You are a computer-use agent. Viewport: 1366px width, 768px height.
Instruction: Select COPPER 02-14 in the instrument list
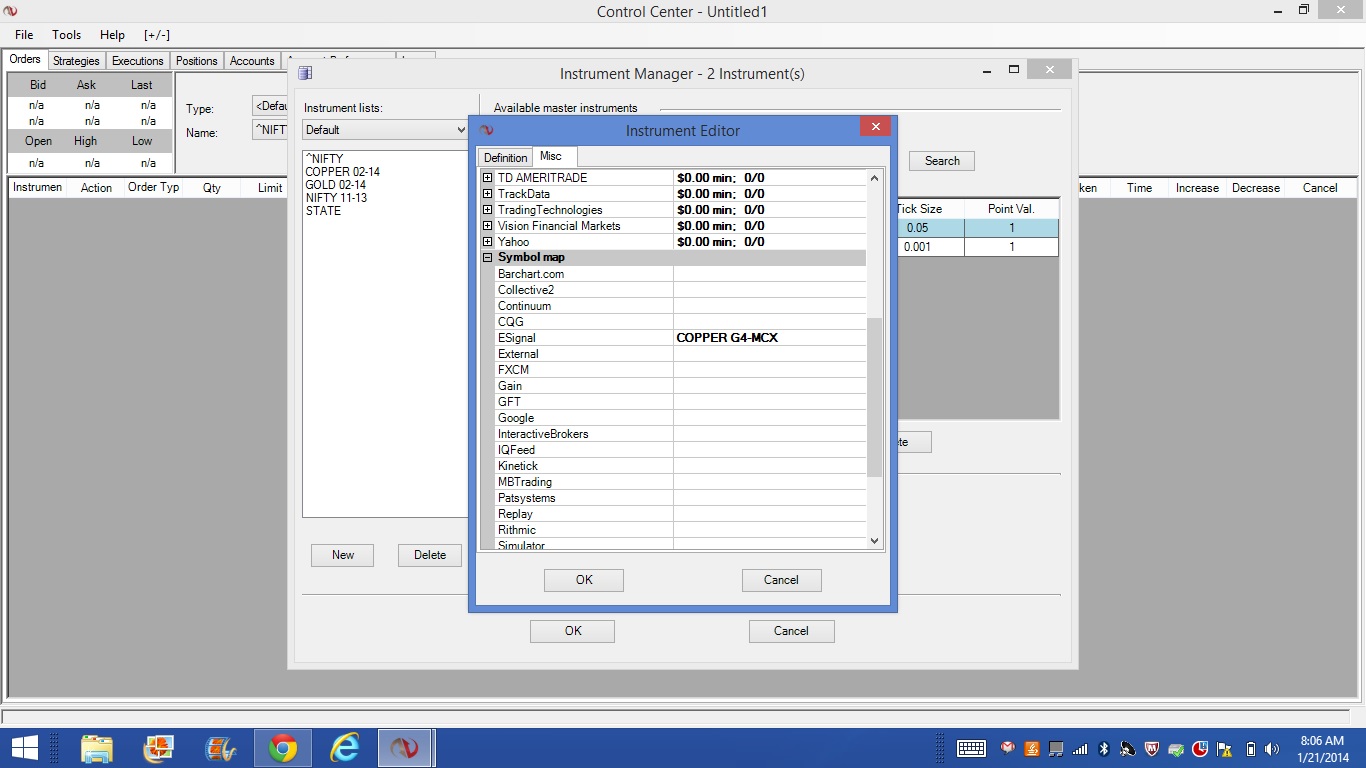(x=343, y=172)
